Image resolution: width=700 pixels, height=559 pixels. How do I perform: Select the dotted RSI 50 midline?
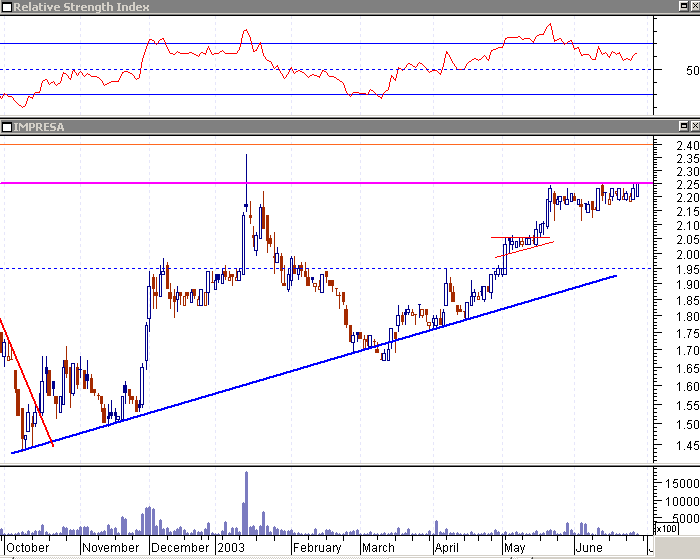coord(326,69)
